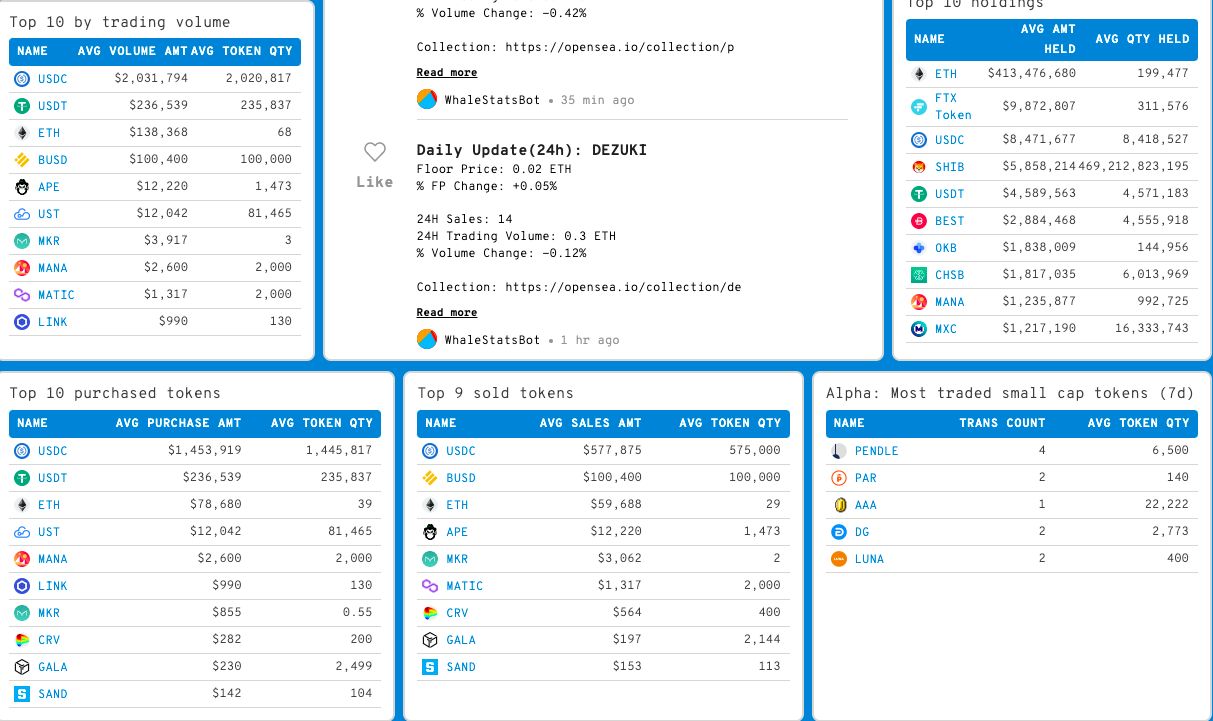Click WhaleStatsBot name on the 1 hr ago post
1213x721 pixels.
[x=493, y=340]
